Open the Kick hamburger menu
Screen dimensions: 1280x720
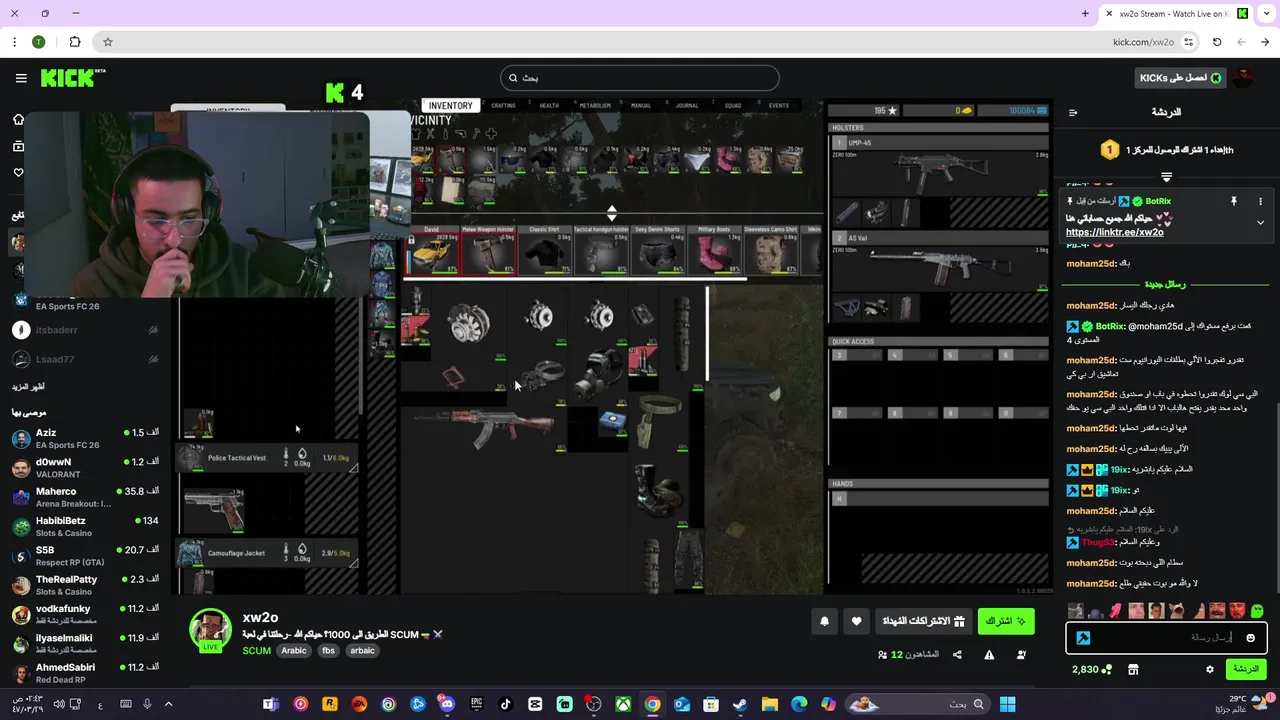click(x=21, y=78)
